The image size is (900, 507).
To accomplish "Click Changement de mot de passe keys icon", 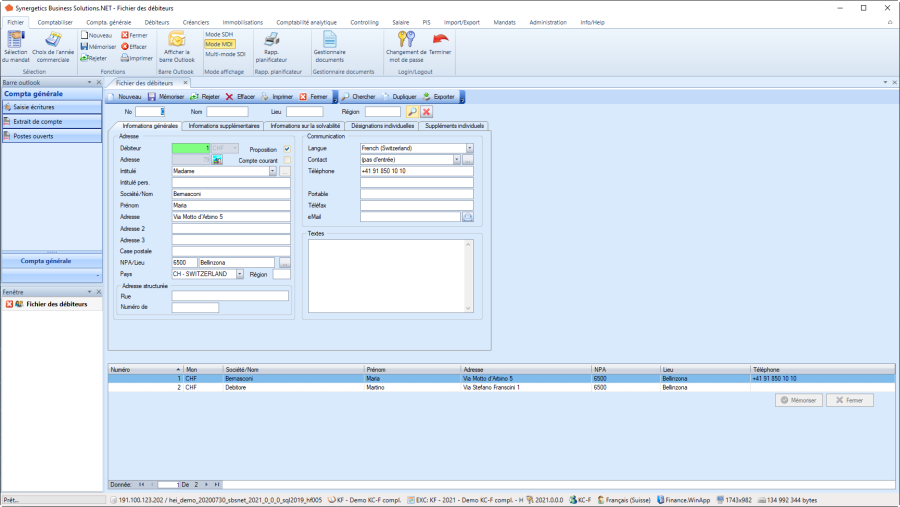I will coord(406,41).
